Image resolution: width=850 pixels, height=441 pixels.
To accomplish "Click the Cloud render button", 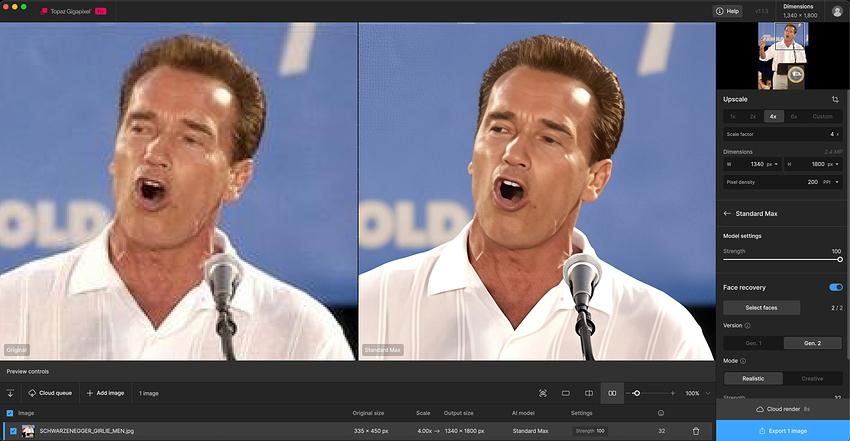I will 782,409.
